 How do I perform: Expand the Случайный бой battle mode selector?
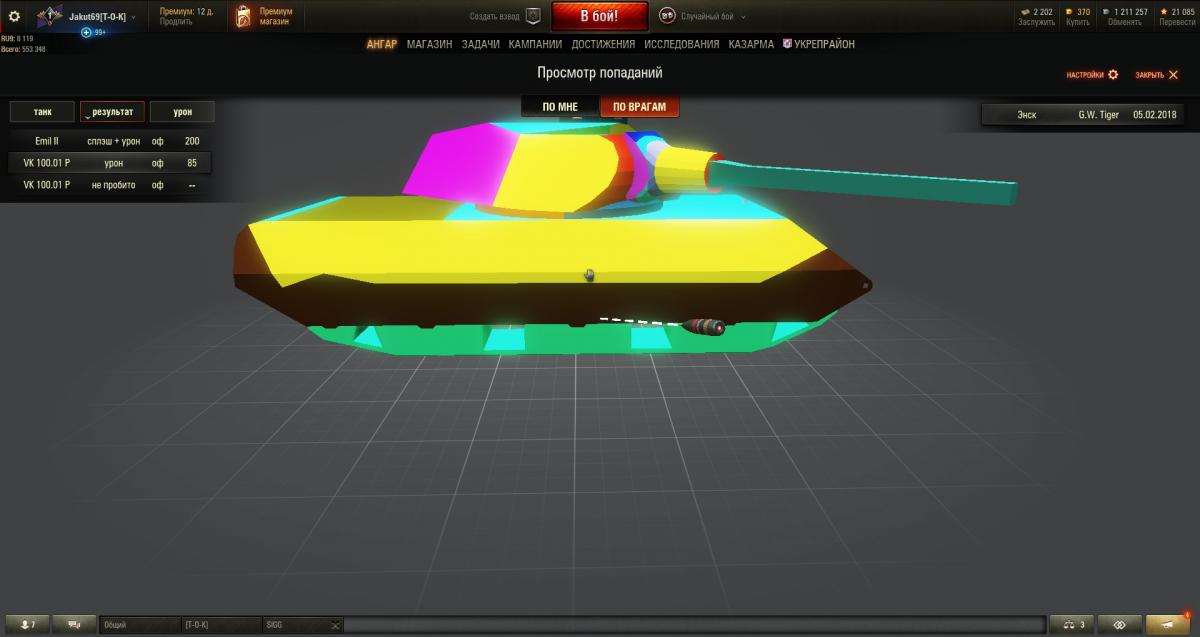point(712,16)
